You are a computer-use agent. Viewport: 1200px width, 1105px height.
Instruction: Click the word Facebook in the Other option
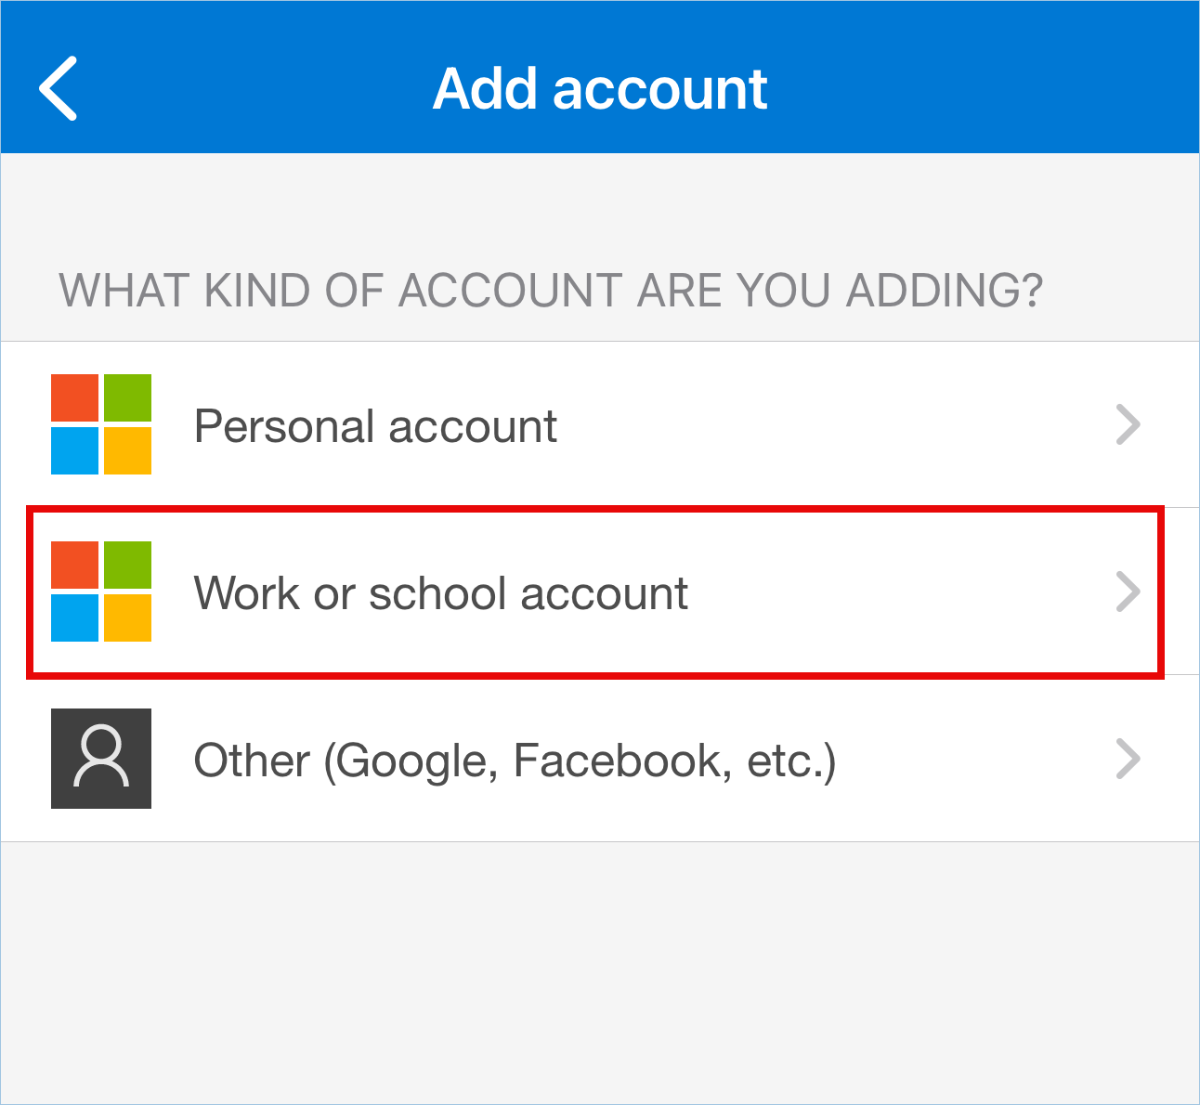(x=616, y=760)
